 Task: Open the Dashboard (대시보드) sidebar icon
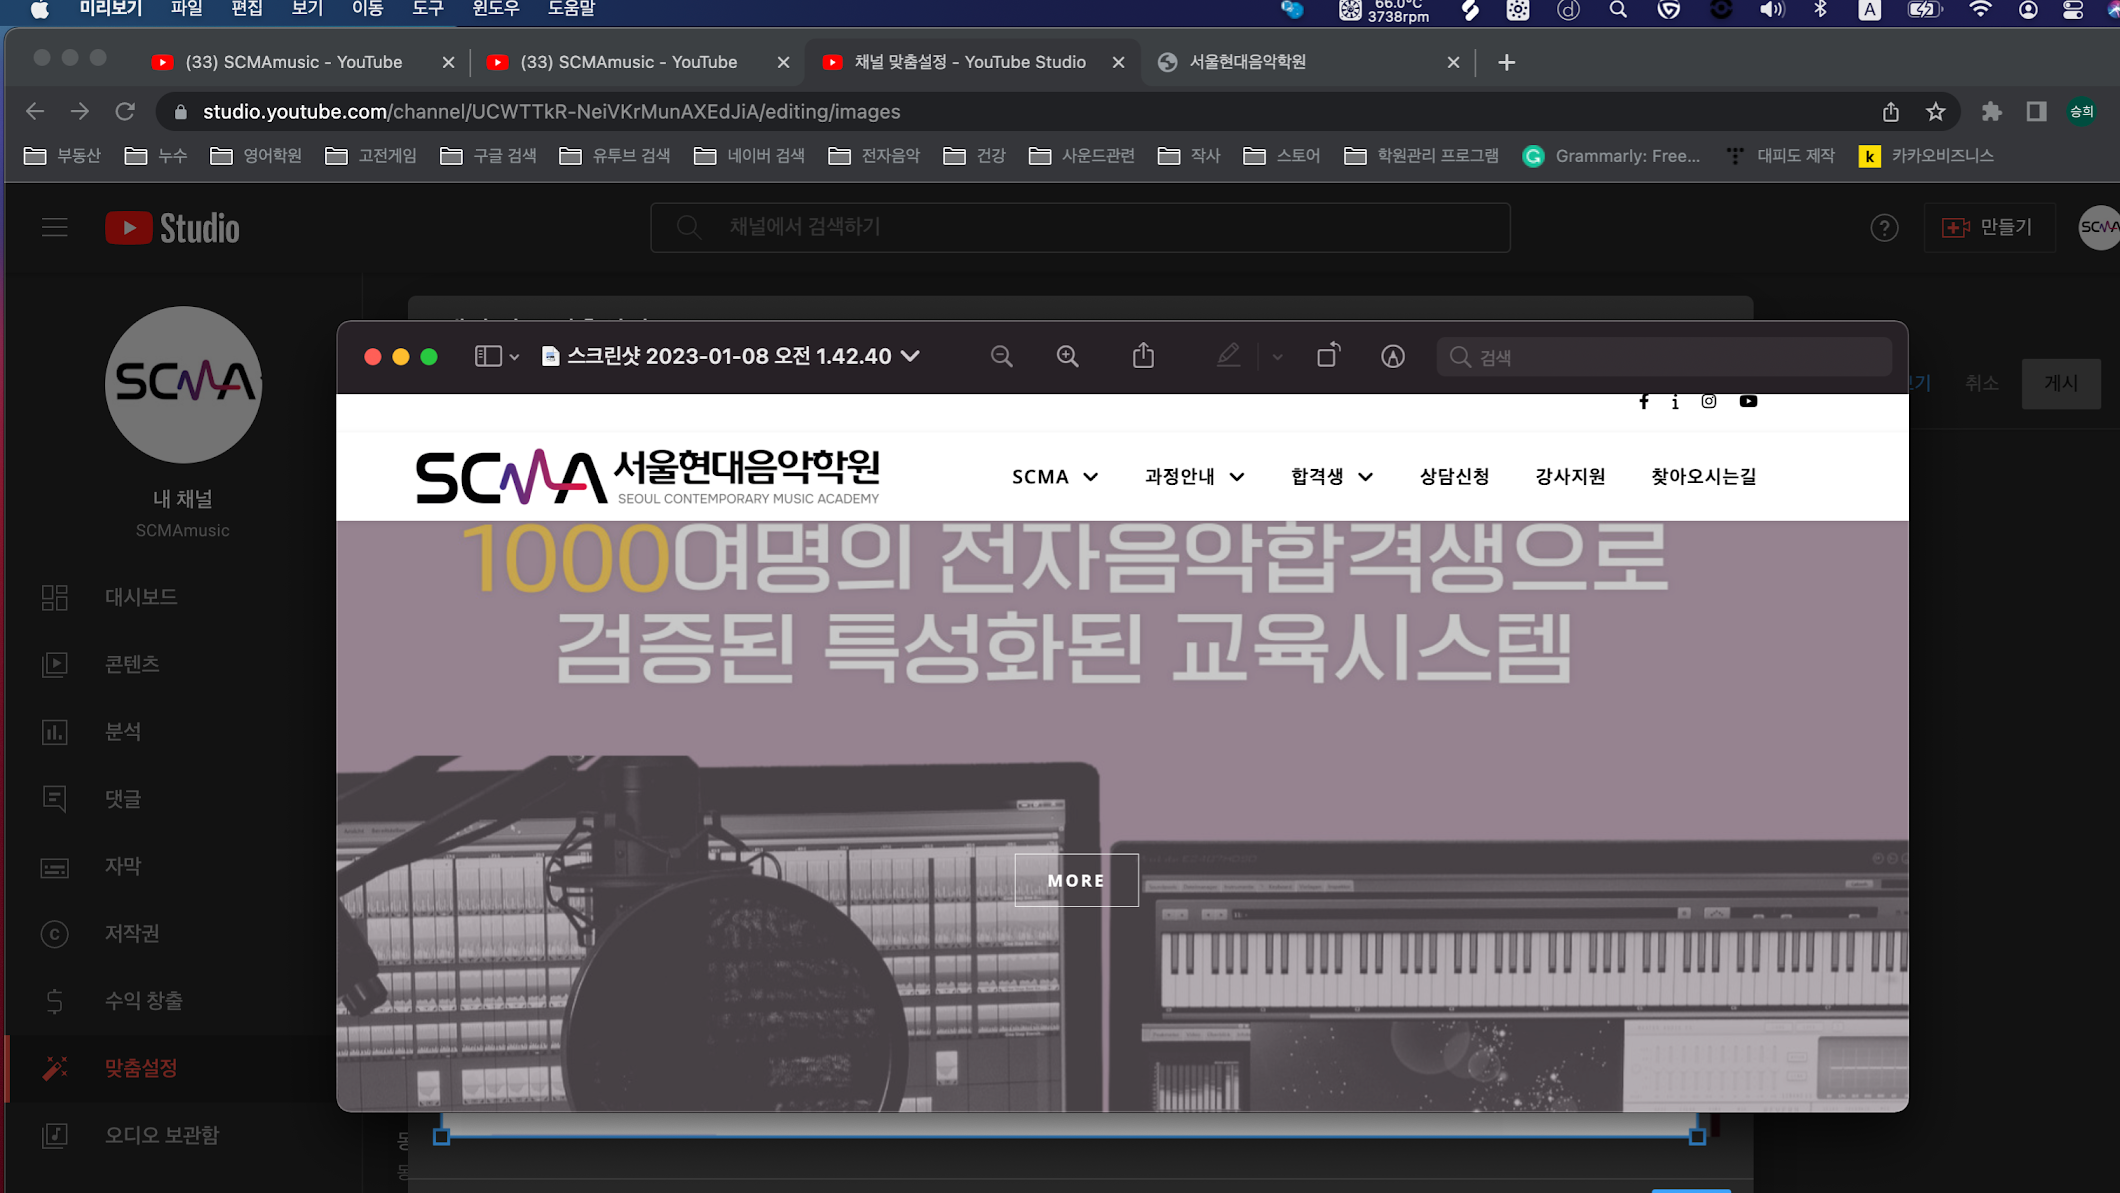(55, 597)
